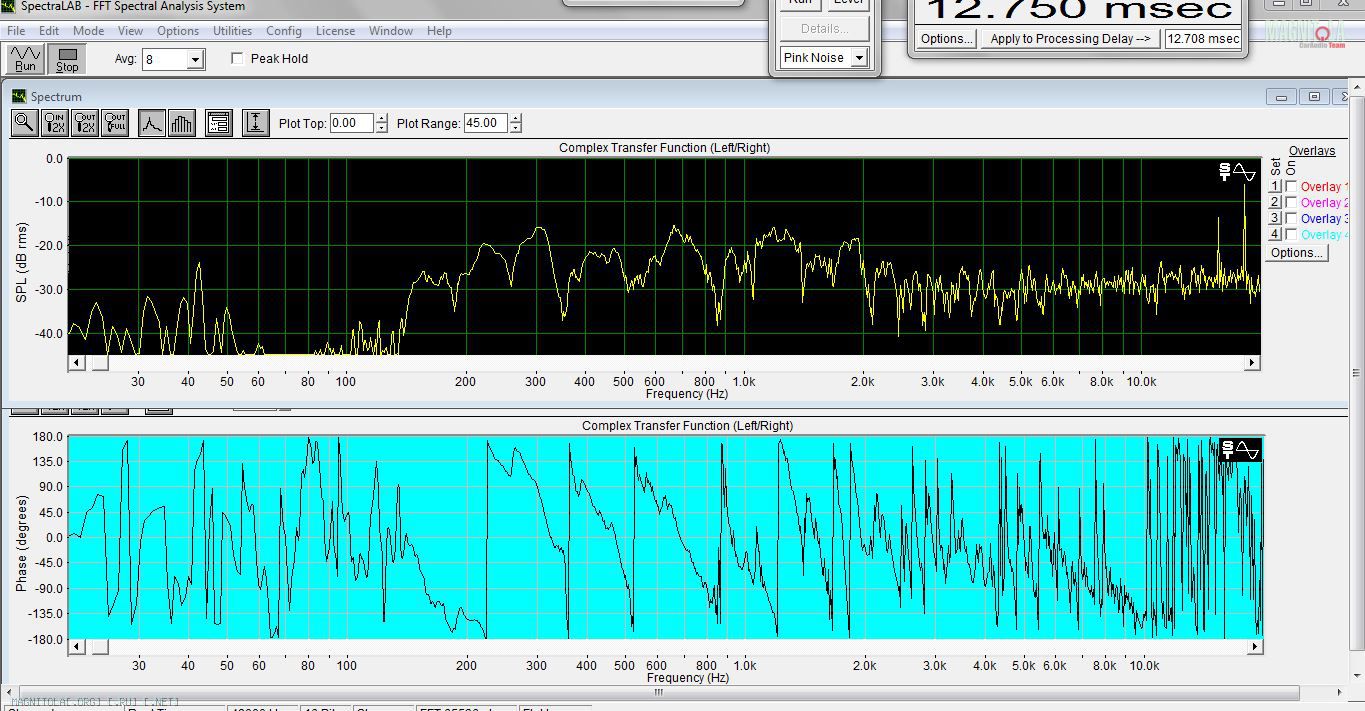Turn on Overlay 4 checkbox
Screen dimensions: 1365x711
[1291, 234]
